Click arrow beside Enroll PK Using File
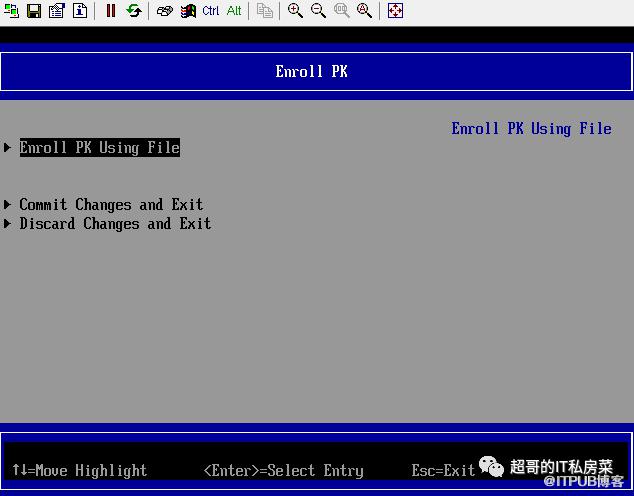Viewport: 634px width, 496px height. coord(8,148)
